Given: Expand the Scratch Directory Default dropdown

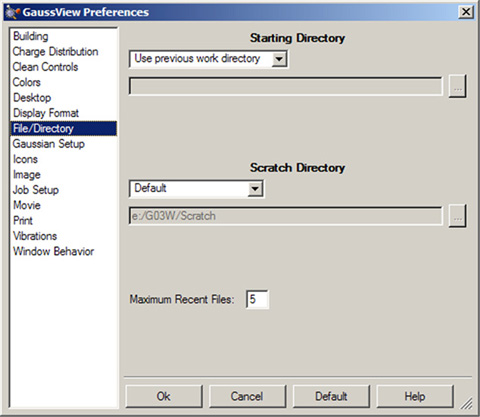Looking at the screenshot, I should [x=197, y=189].
